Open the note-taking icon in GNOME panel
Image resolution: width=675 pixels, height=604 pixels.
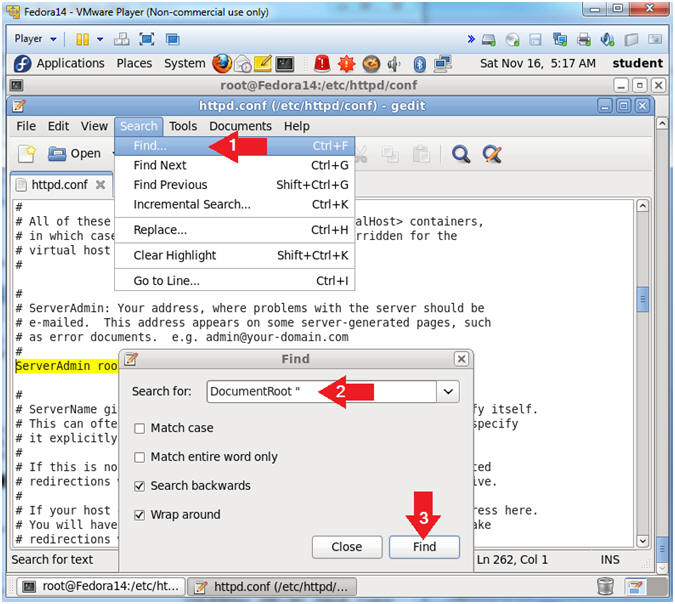tap(263, 64)
